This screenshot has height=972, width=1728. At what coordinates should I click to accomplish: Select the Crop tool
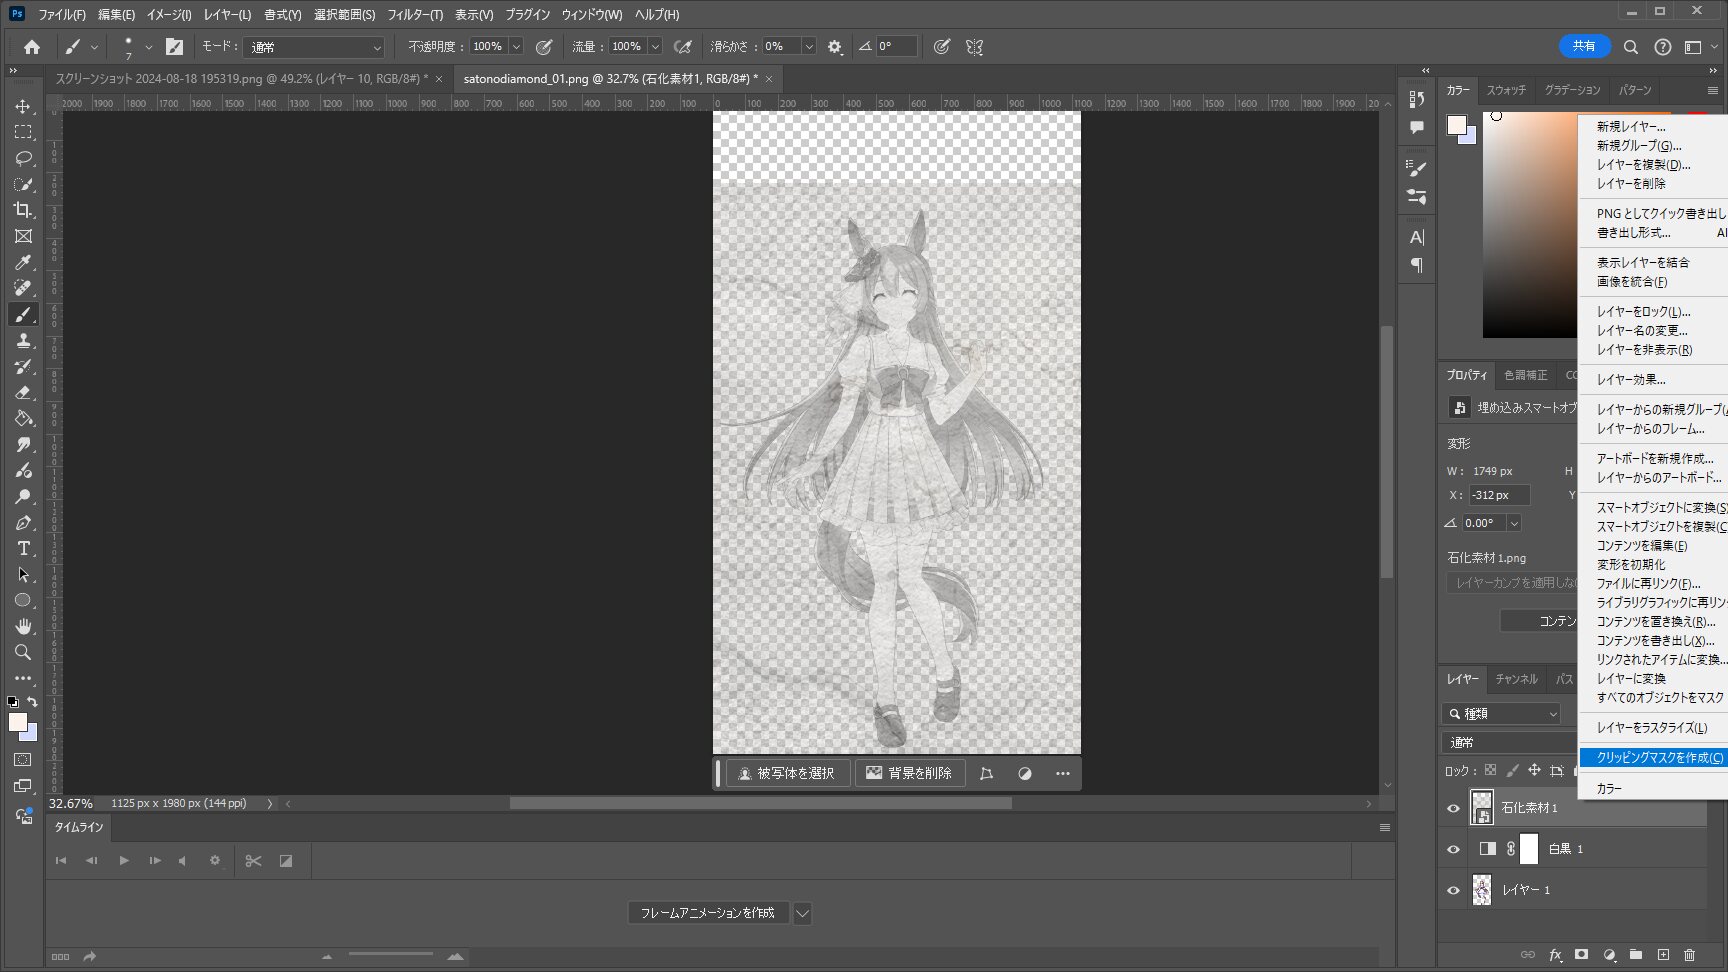(23, 210)
